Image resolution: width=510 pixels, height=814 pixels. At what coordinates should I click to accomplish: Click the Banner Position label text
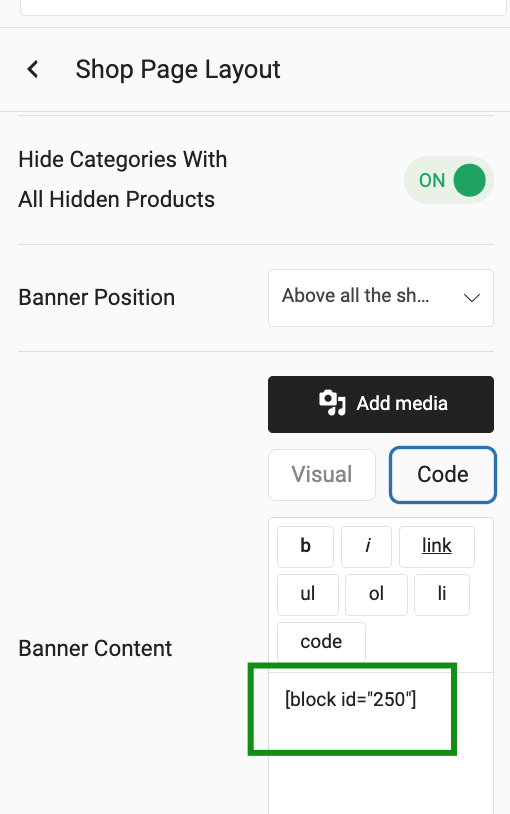[x=97, y=298]
